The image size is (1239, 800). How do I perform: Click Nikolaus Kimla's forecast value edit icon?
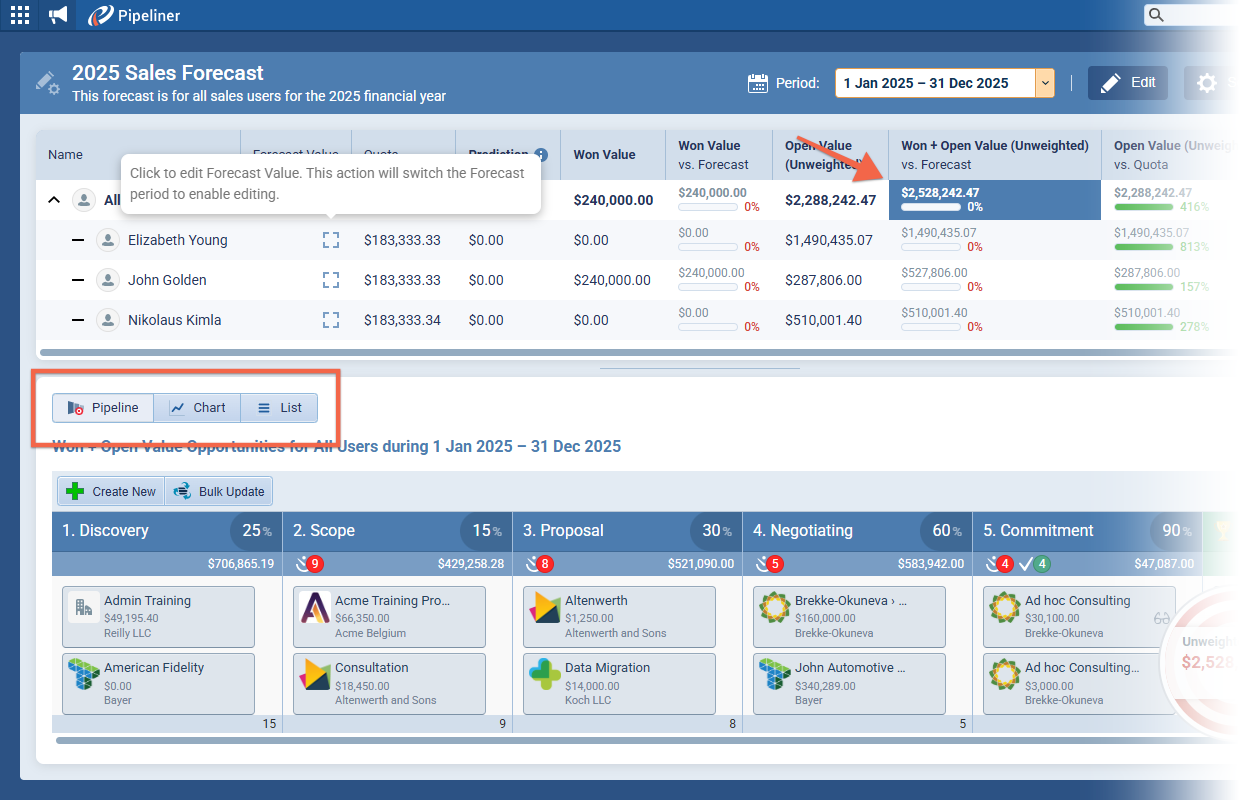coord(331,320)
